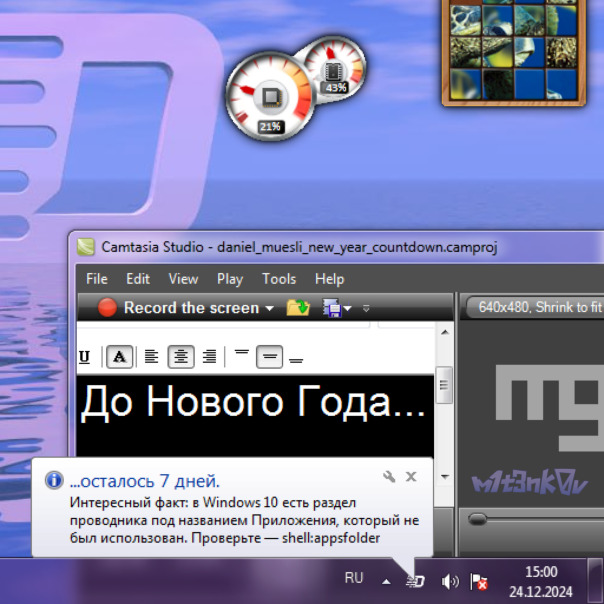
Task: Open the Edit menu
Action: pos(138,279)
